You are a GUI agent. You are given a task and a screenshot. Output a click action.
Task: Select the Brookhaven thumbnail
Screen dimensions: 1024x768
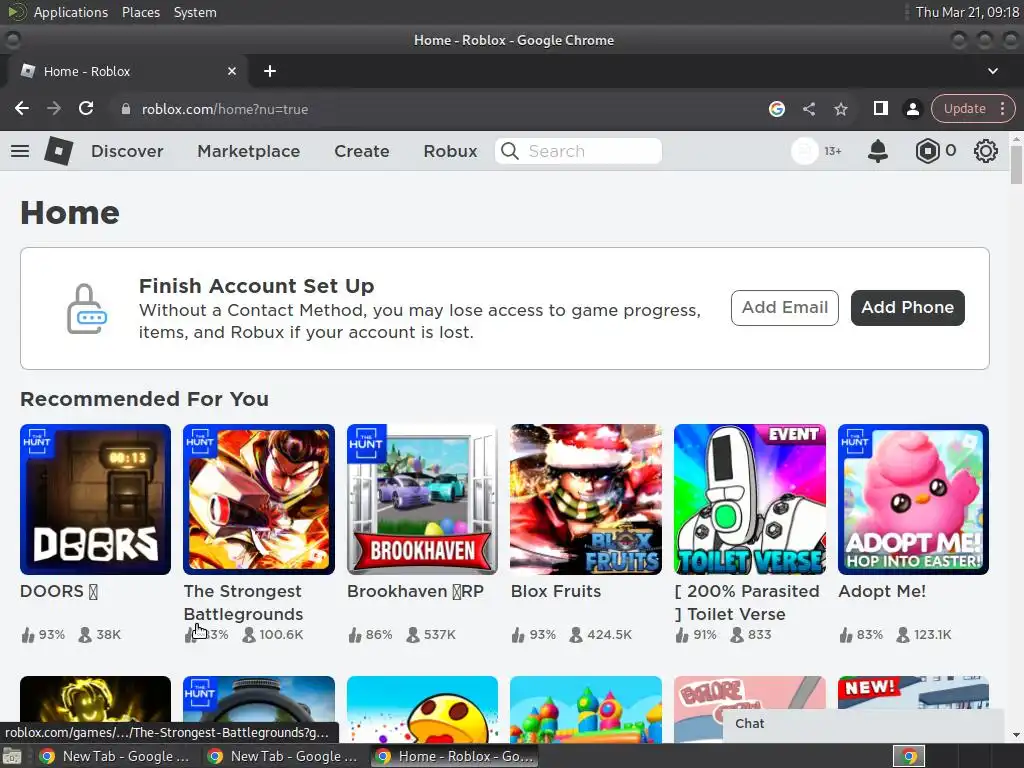423,500
